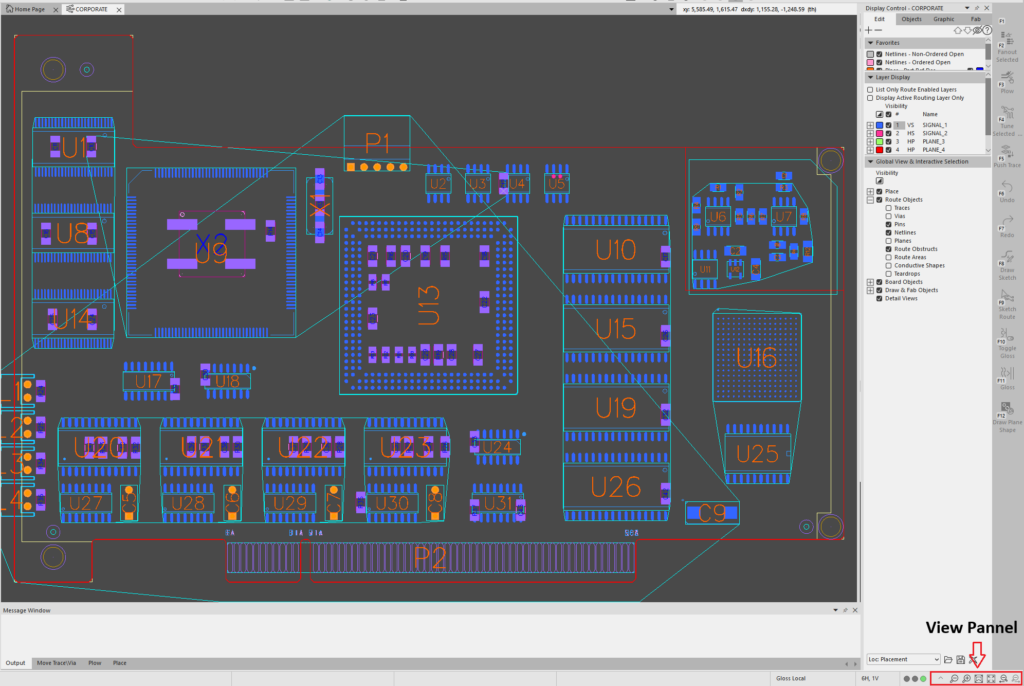Uncheck the Netlines checkbox under Route Objects

tap(888, 233)
